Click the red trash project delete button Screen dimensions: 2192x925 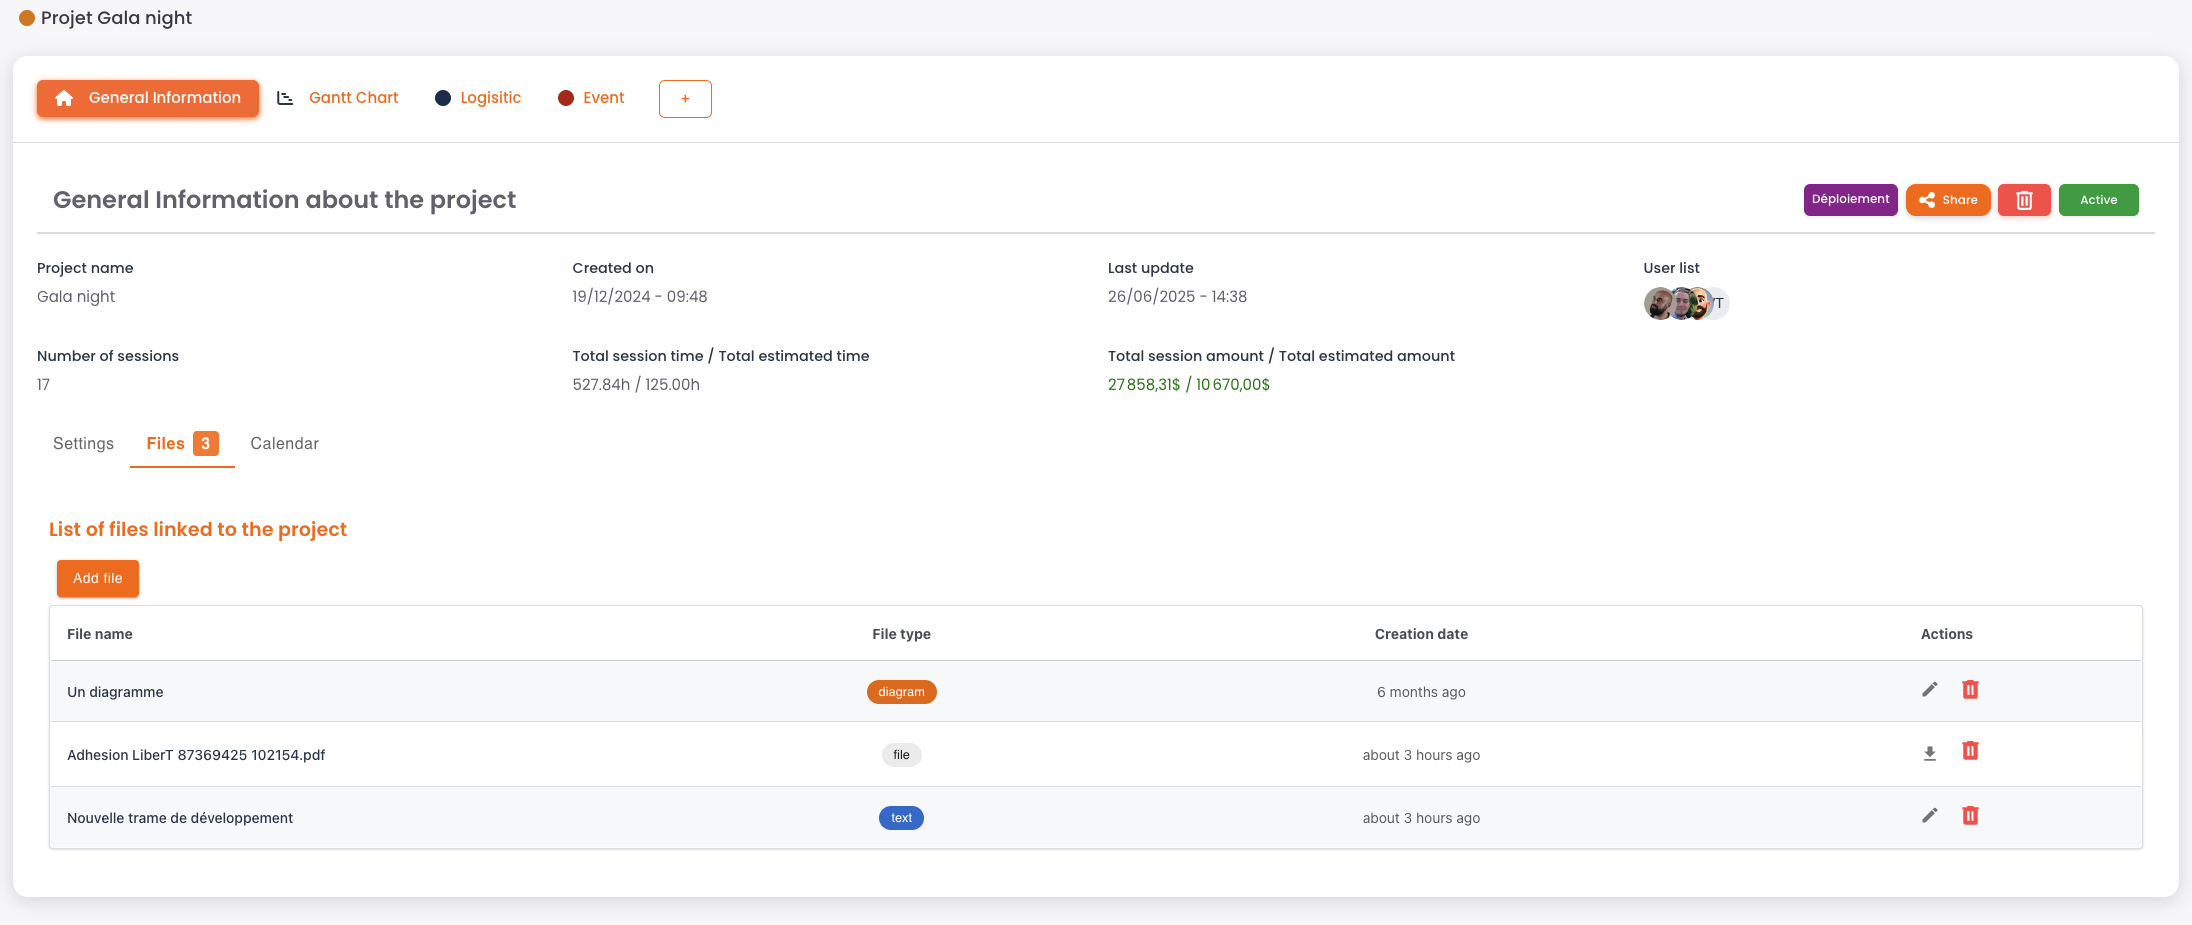coord(2024,200)
